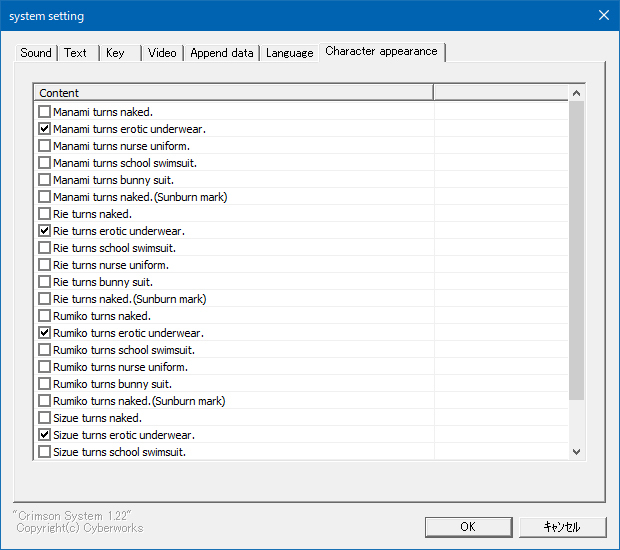
Task: Enable Manami turns nurse uniform checkbox
Action: 44,146
